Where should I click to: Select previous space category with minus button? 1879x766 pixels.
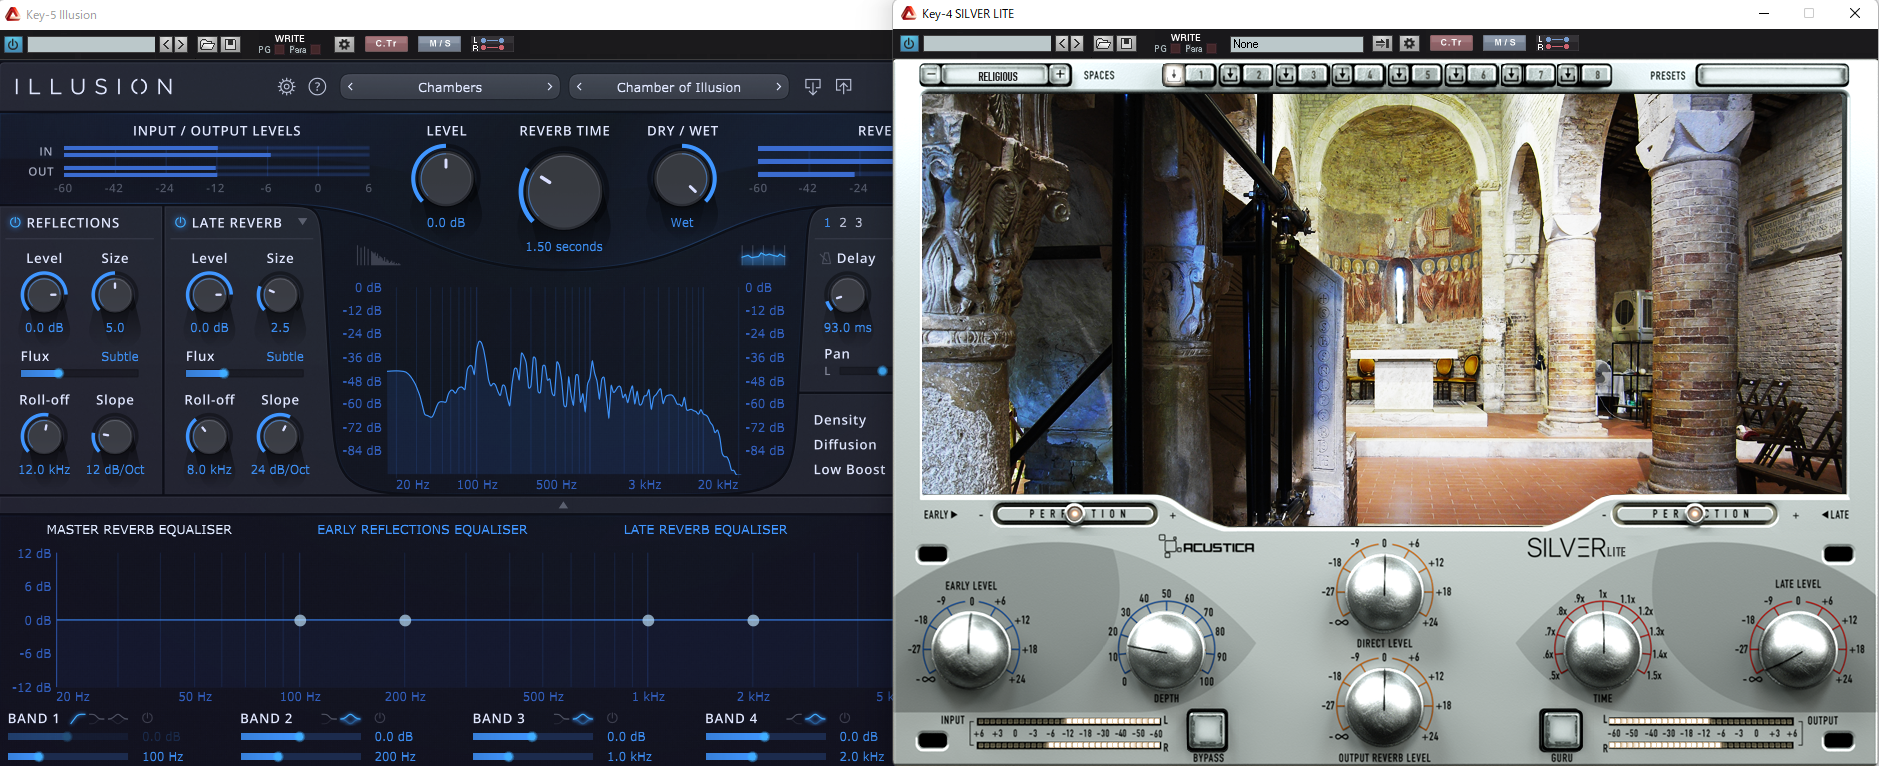pos(931,75)
